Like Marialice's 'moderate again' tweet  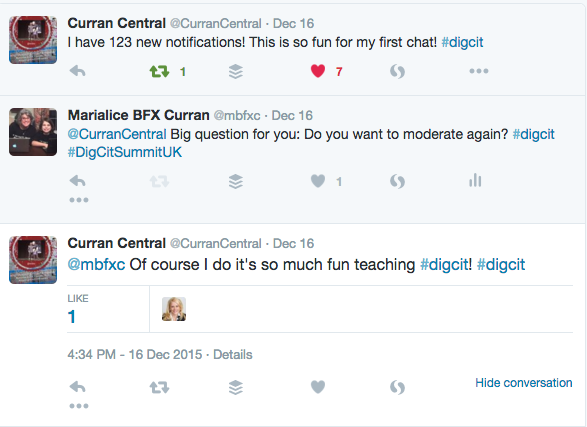click(x=318, y=181)
